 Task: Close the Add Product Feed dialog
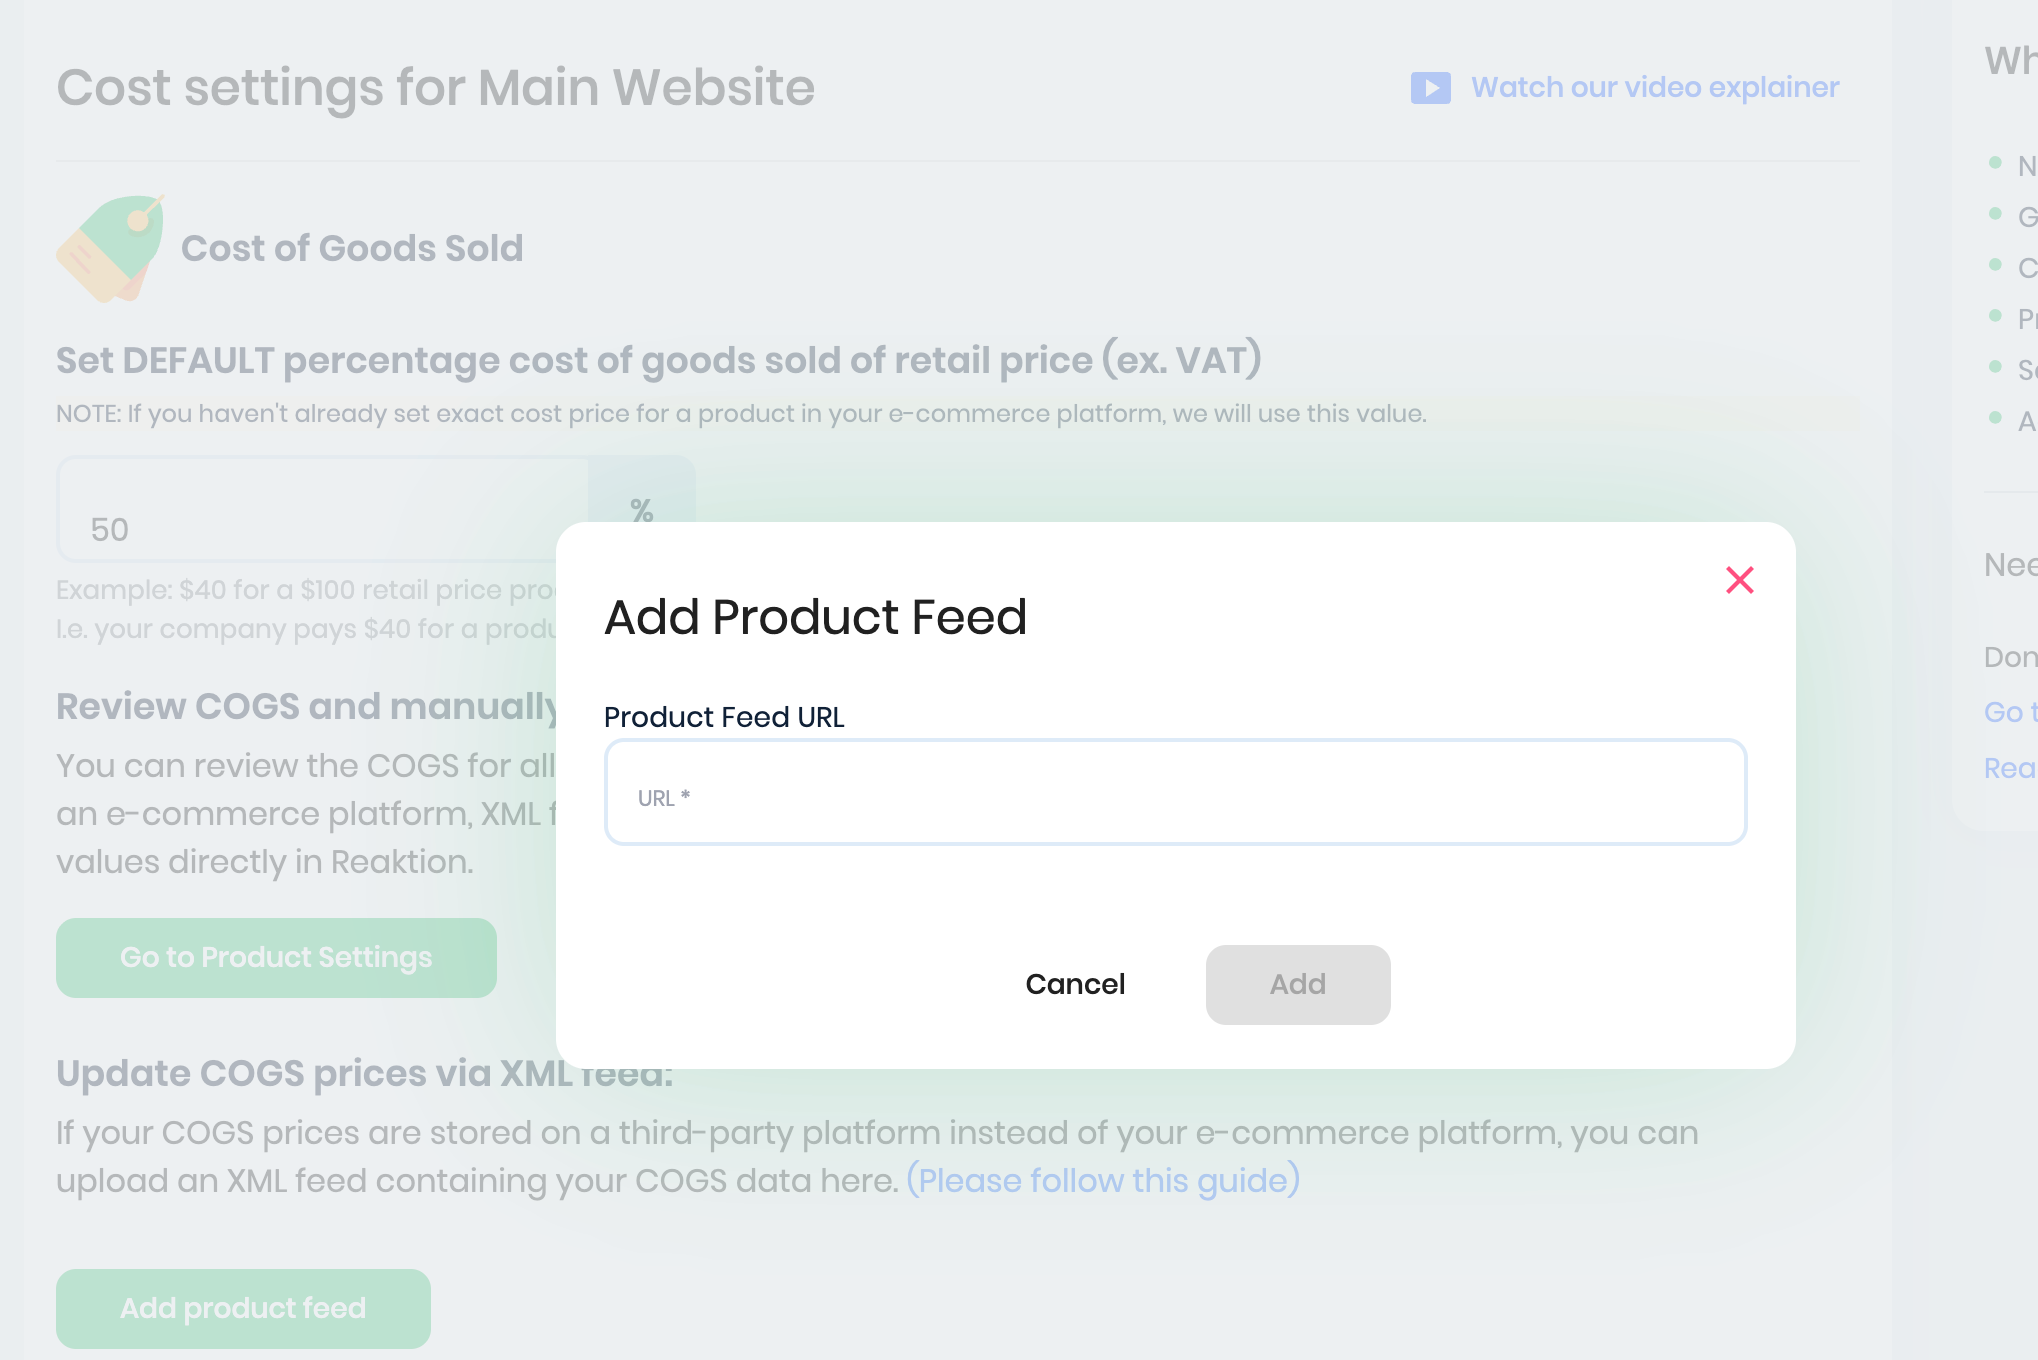tap(1739, 580)
